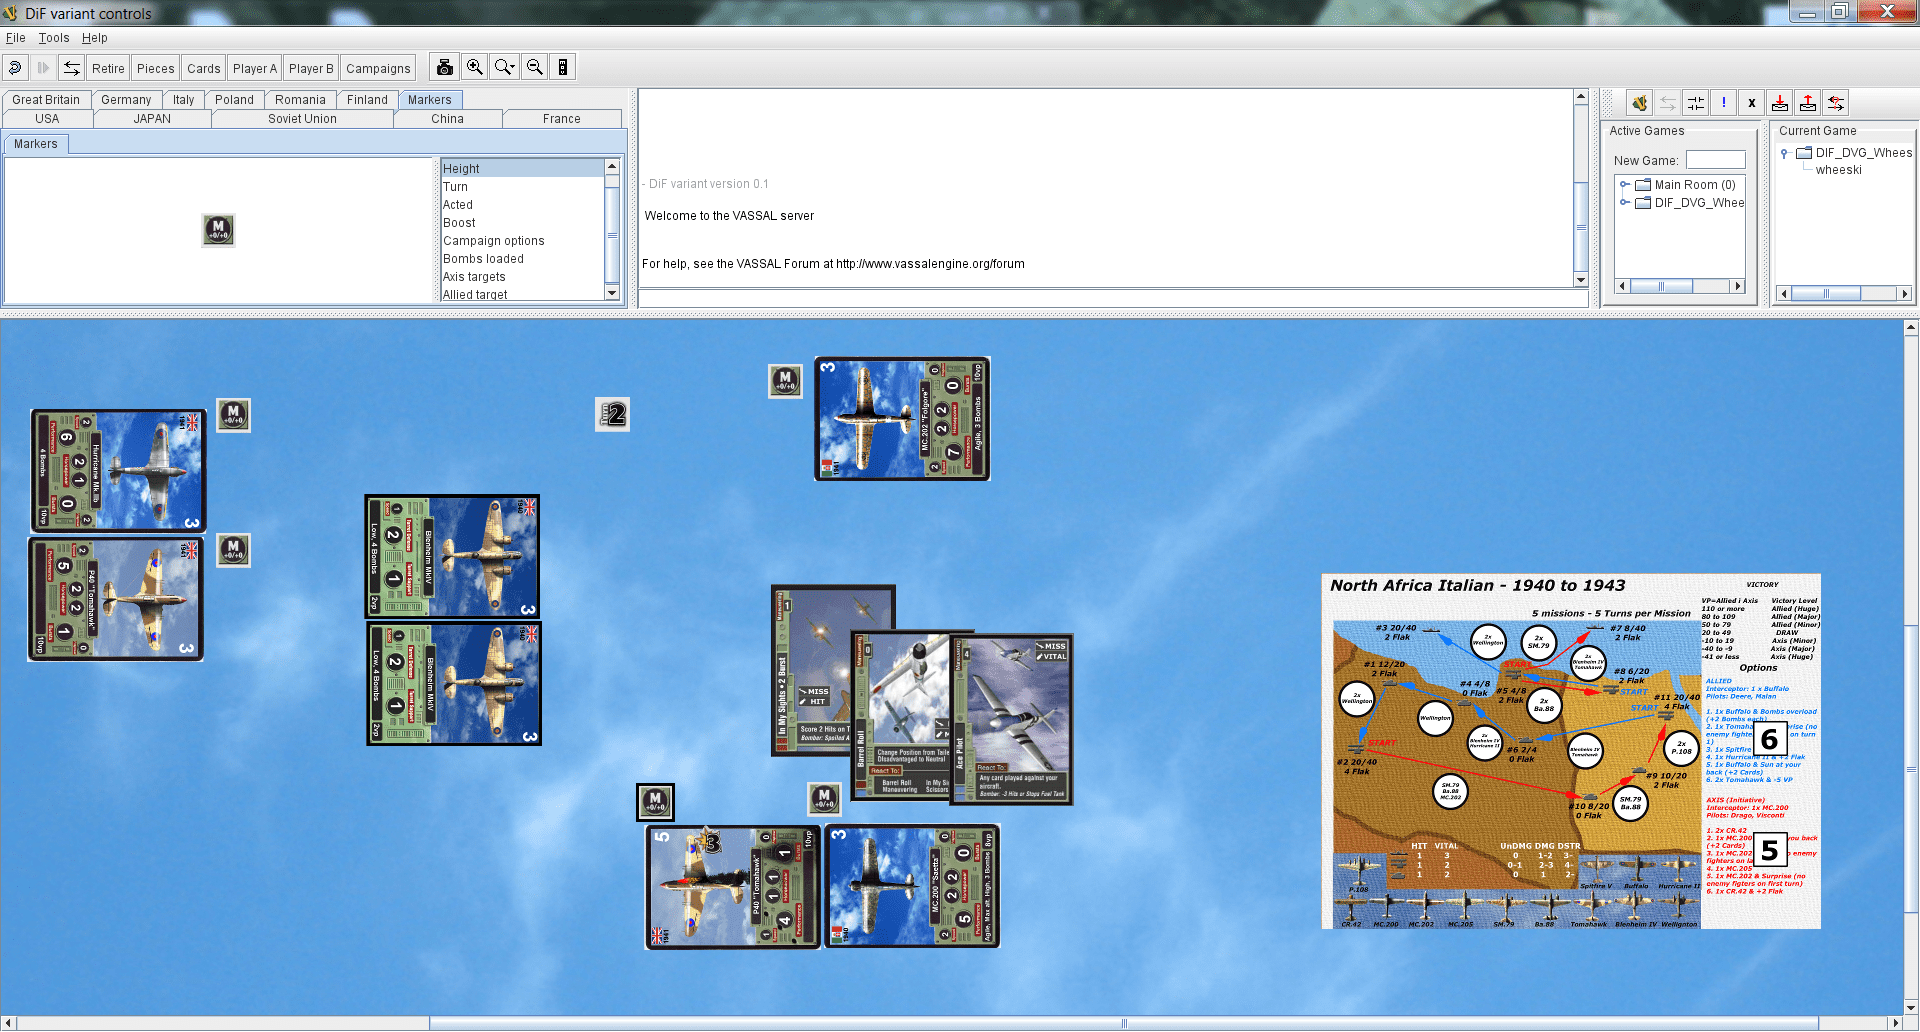The width and height of the screenshot is (1920, 1032).
Task: Capture a screenshot with the camera icon
Action: [x=443, y=66]
